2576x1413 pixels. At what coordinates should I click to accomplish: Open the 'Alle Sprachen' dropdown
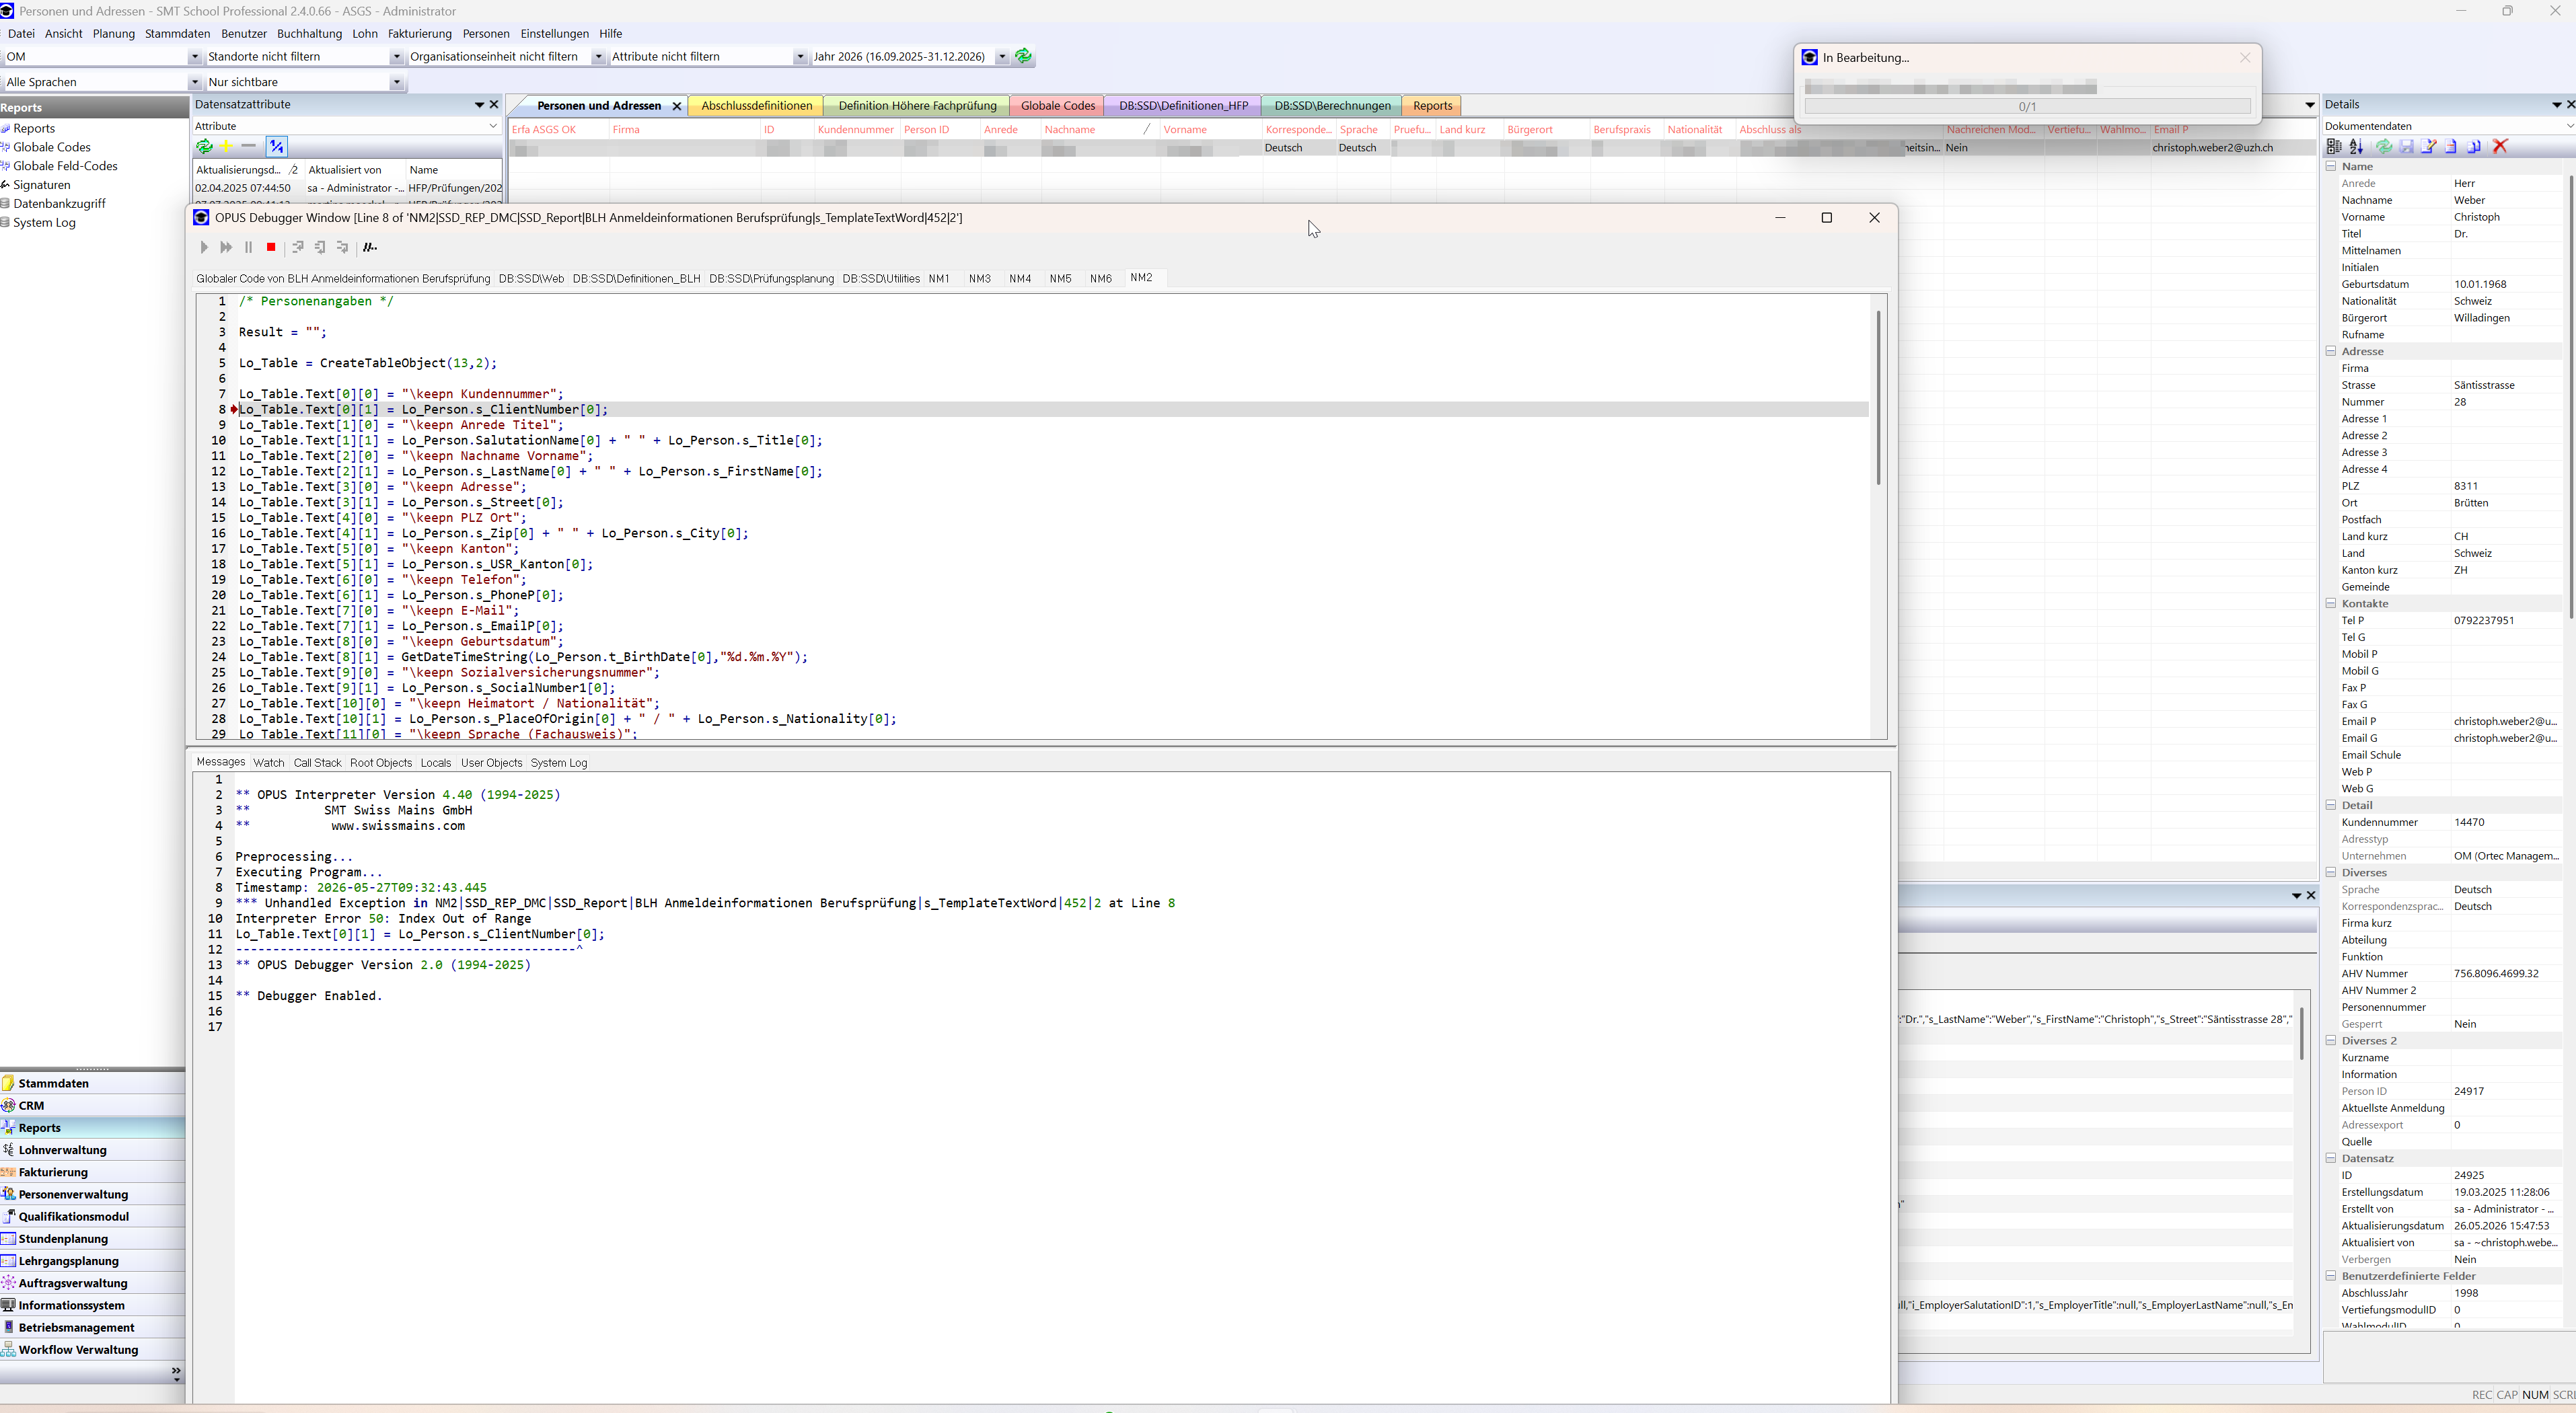pos(195,82)
